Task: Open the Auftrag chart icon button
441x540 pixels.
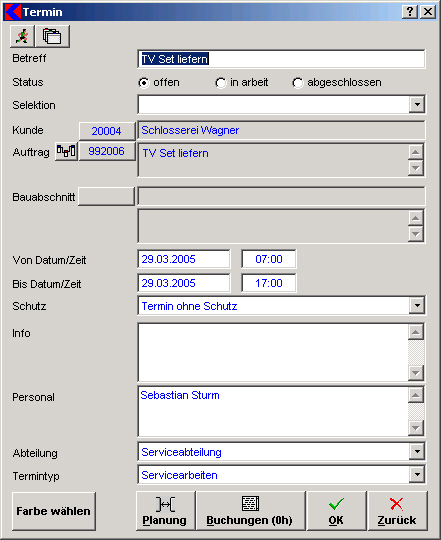Action: click(x=66, y=151)
